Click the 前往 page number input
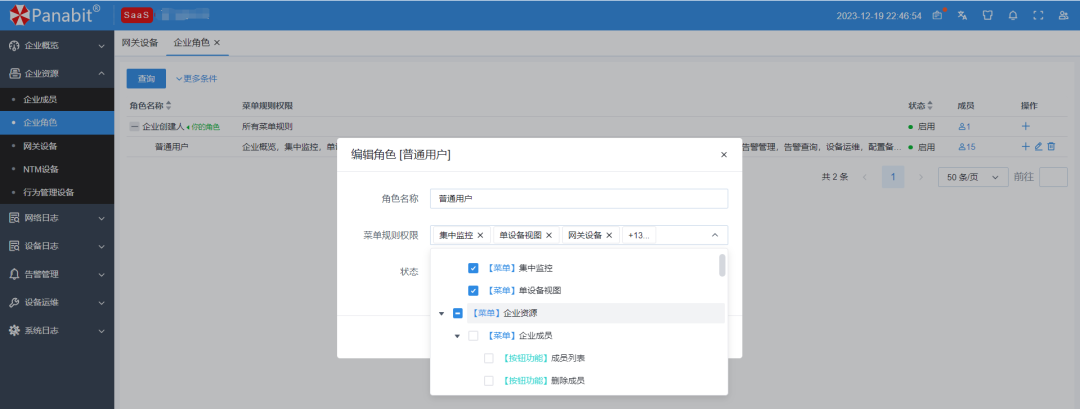 point(1052,177)
